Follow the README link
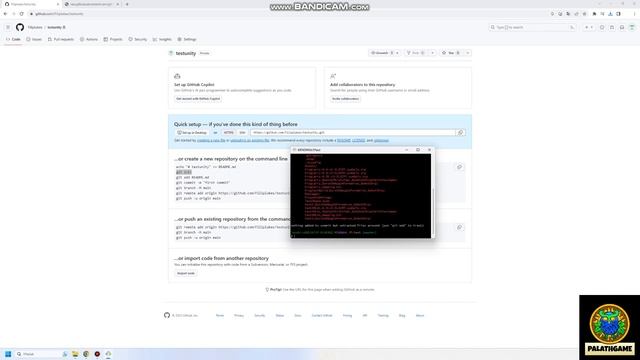 pos(344,140)
